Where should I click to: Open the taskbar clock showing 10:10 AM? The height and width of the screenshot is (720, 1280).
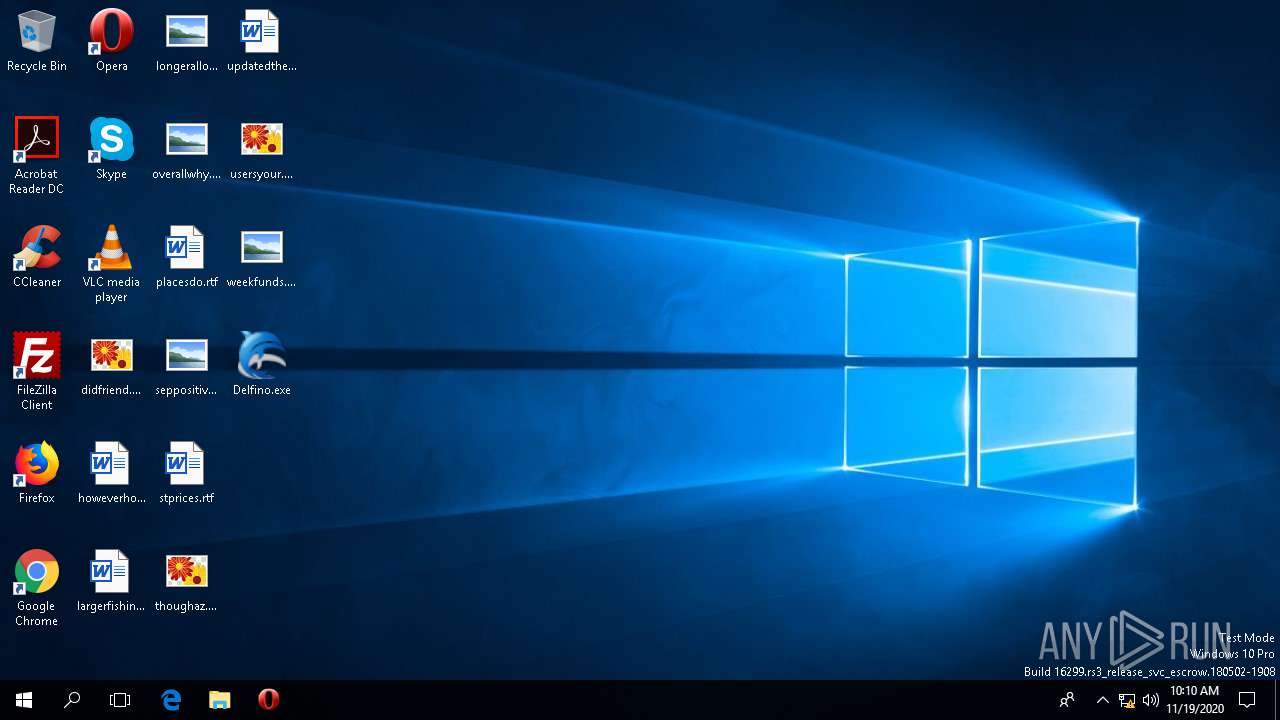click(1194, 700)
